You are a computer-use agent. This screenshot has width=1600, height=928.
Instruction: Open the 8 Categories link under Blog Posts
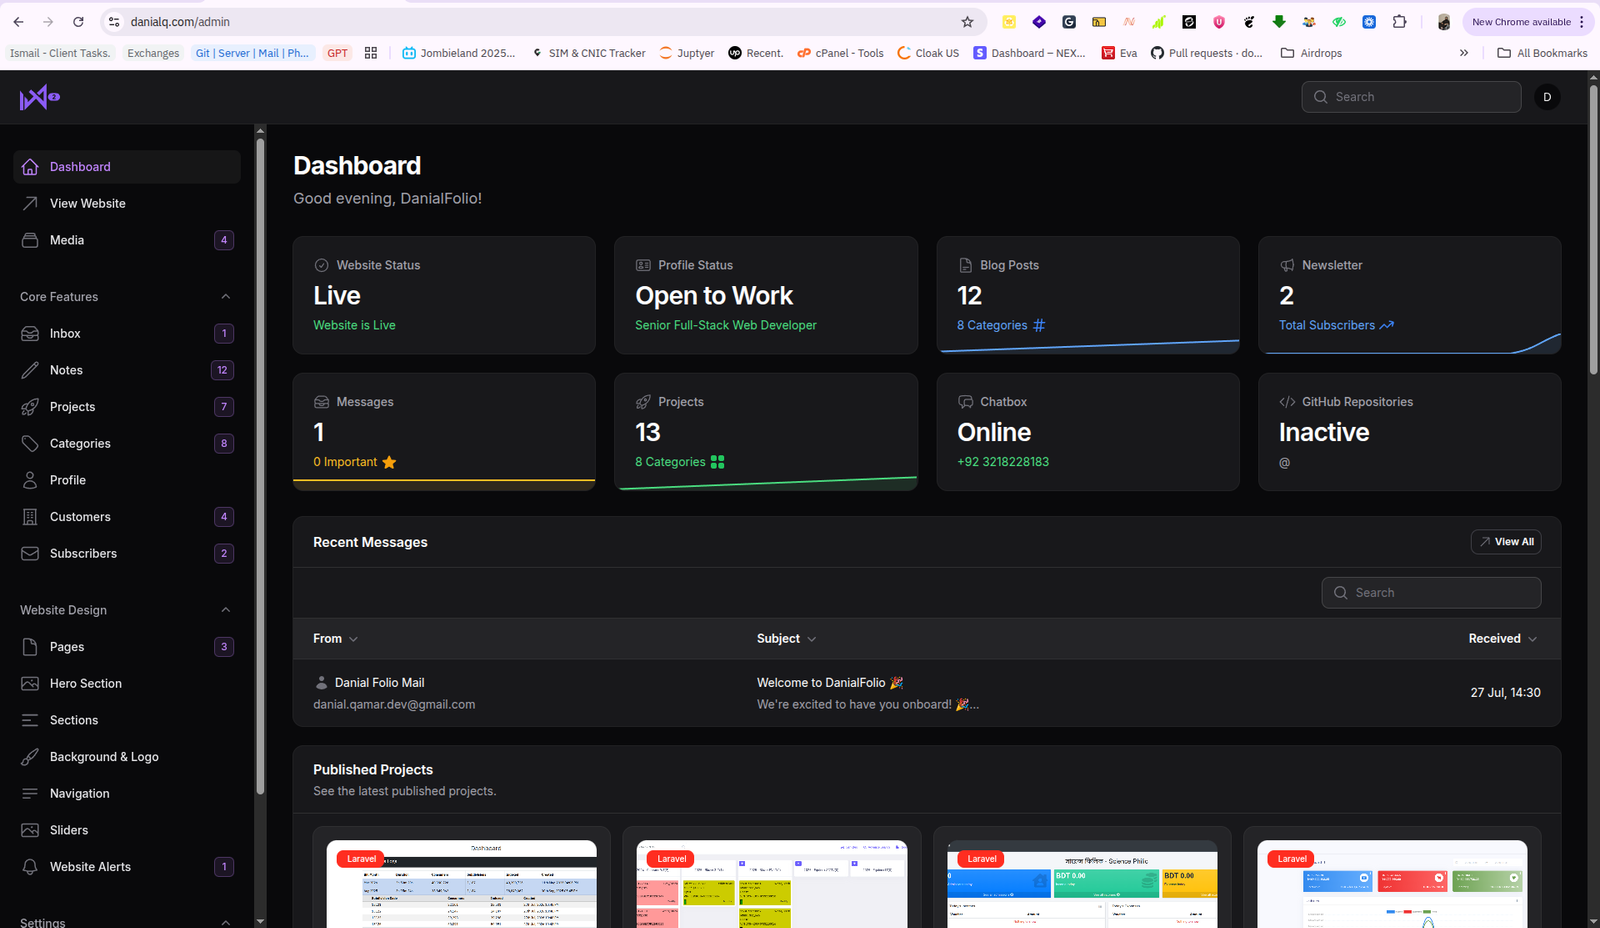1001,325
